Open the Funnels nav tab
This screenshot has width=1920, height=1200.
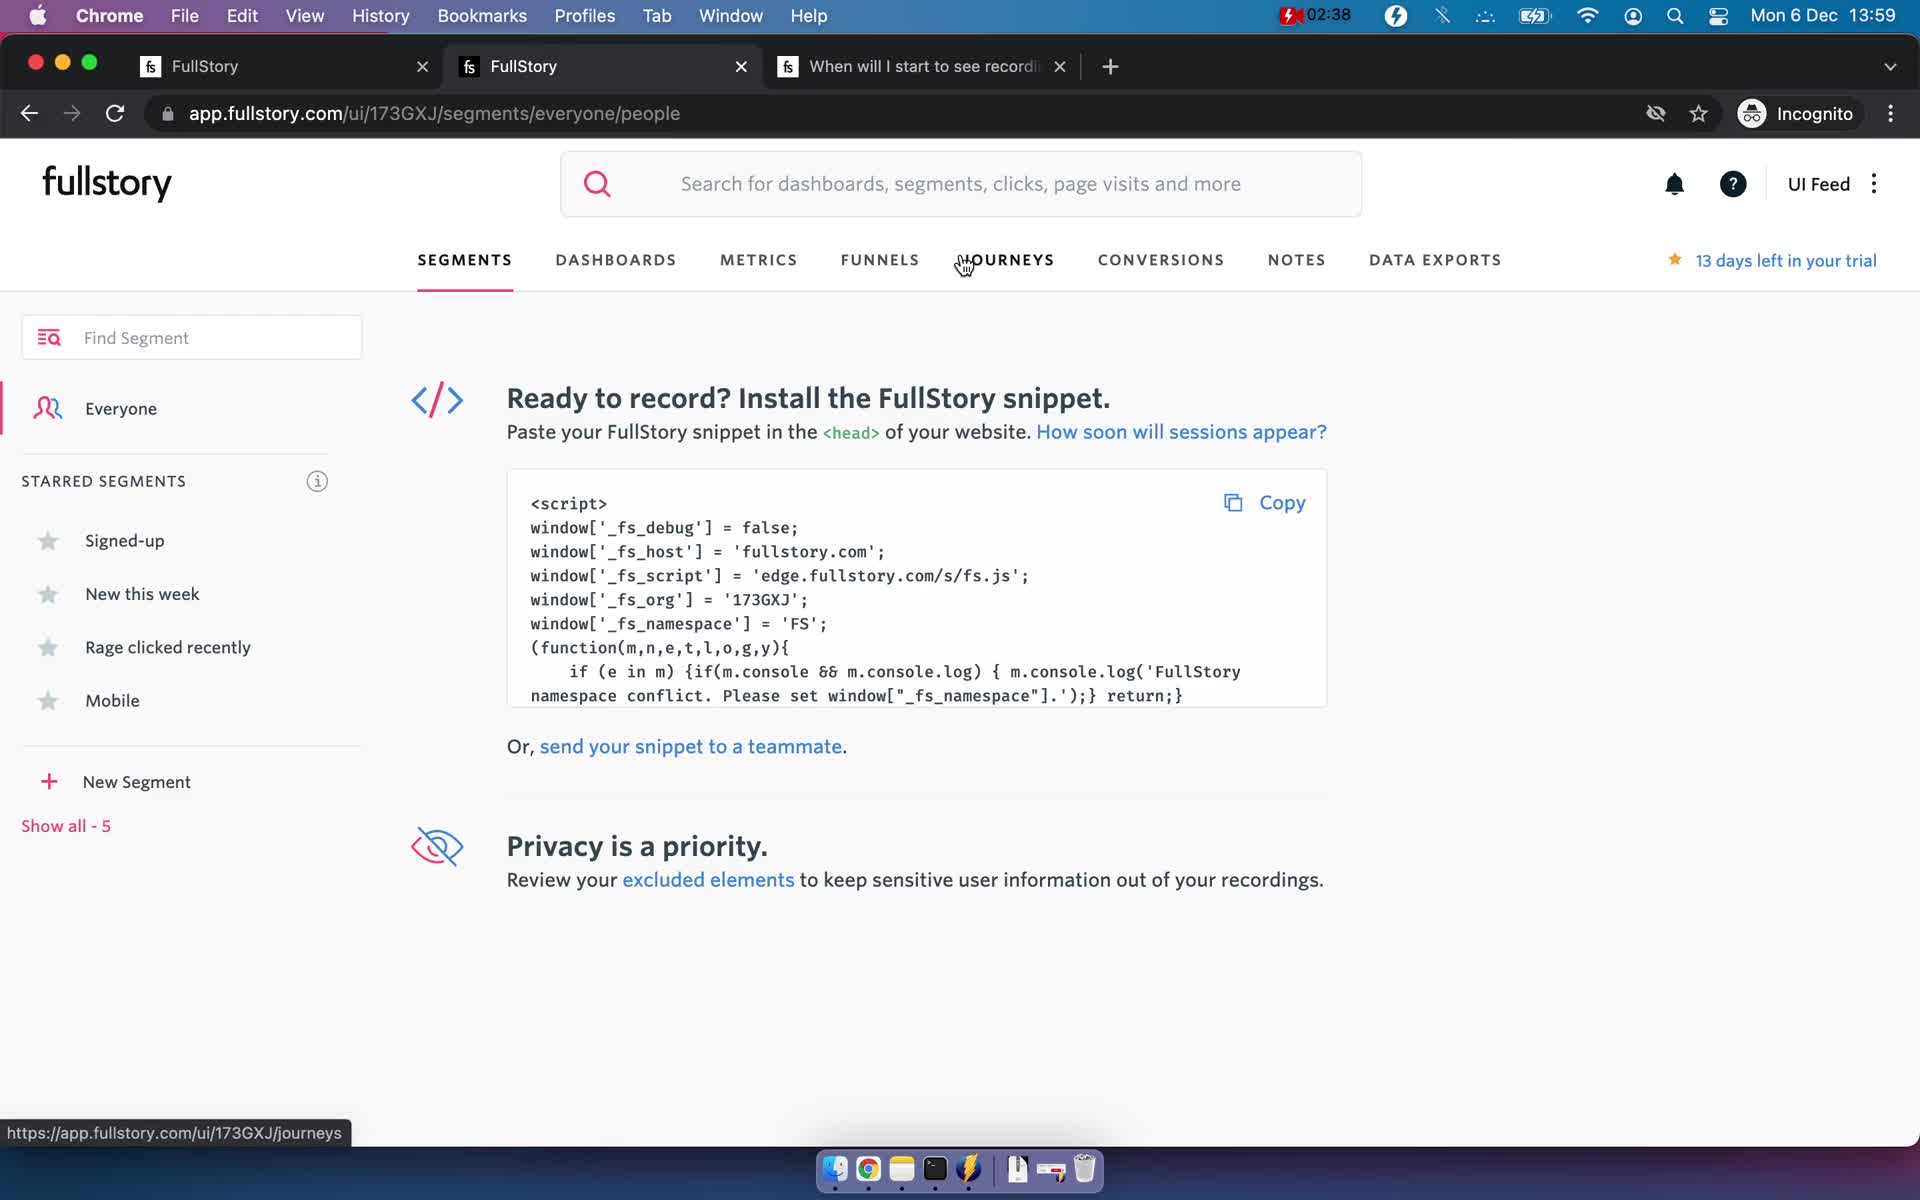(x=879, y=260)
